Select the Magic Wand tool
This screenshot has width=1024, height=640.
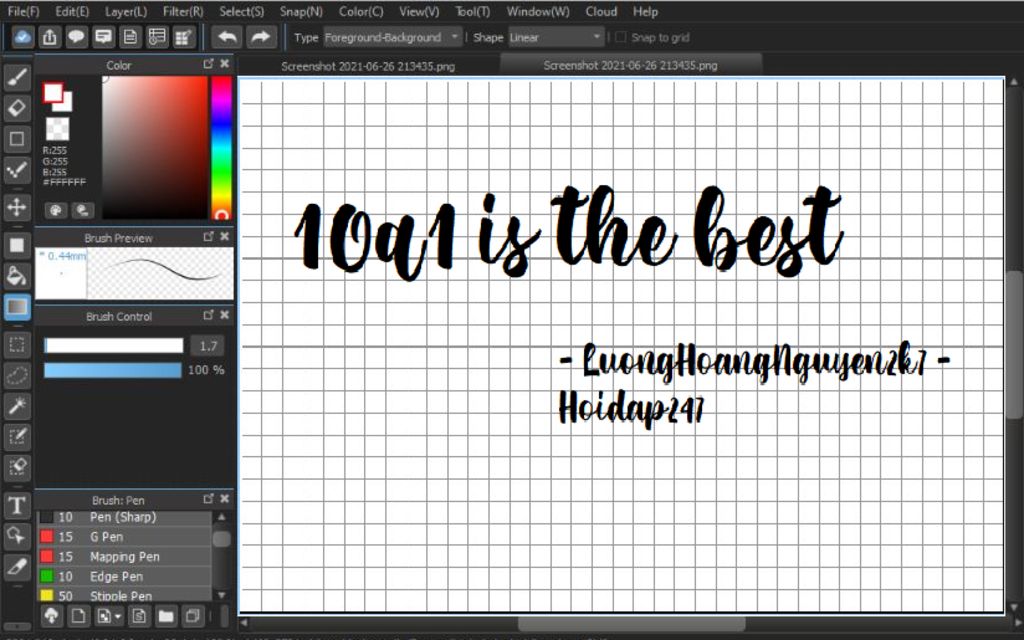tap(17, 406)
